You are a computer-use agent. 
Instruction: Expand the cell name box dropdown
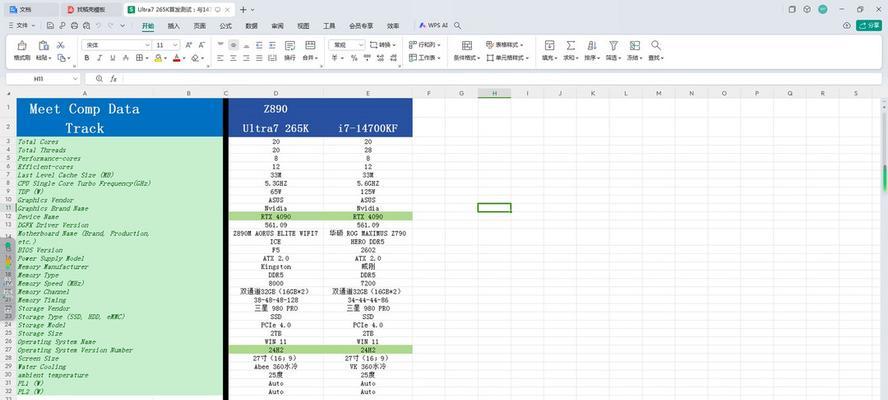tap(75, 79)
